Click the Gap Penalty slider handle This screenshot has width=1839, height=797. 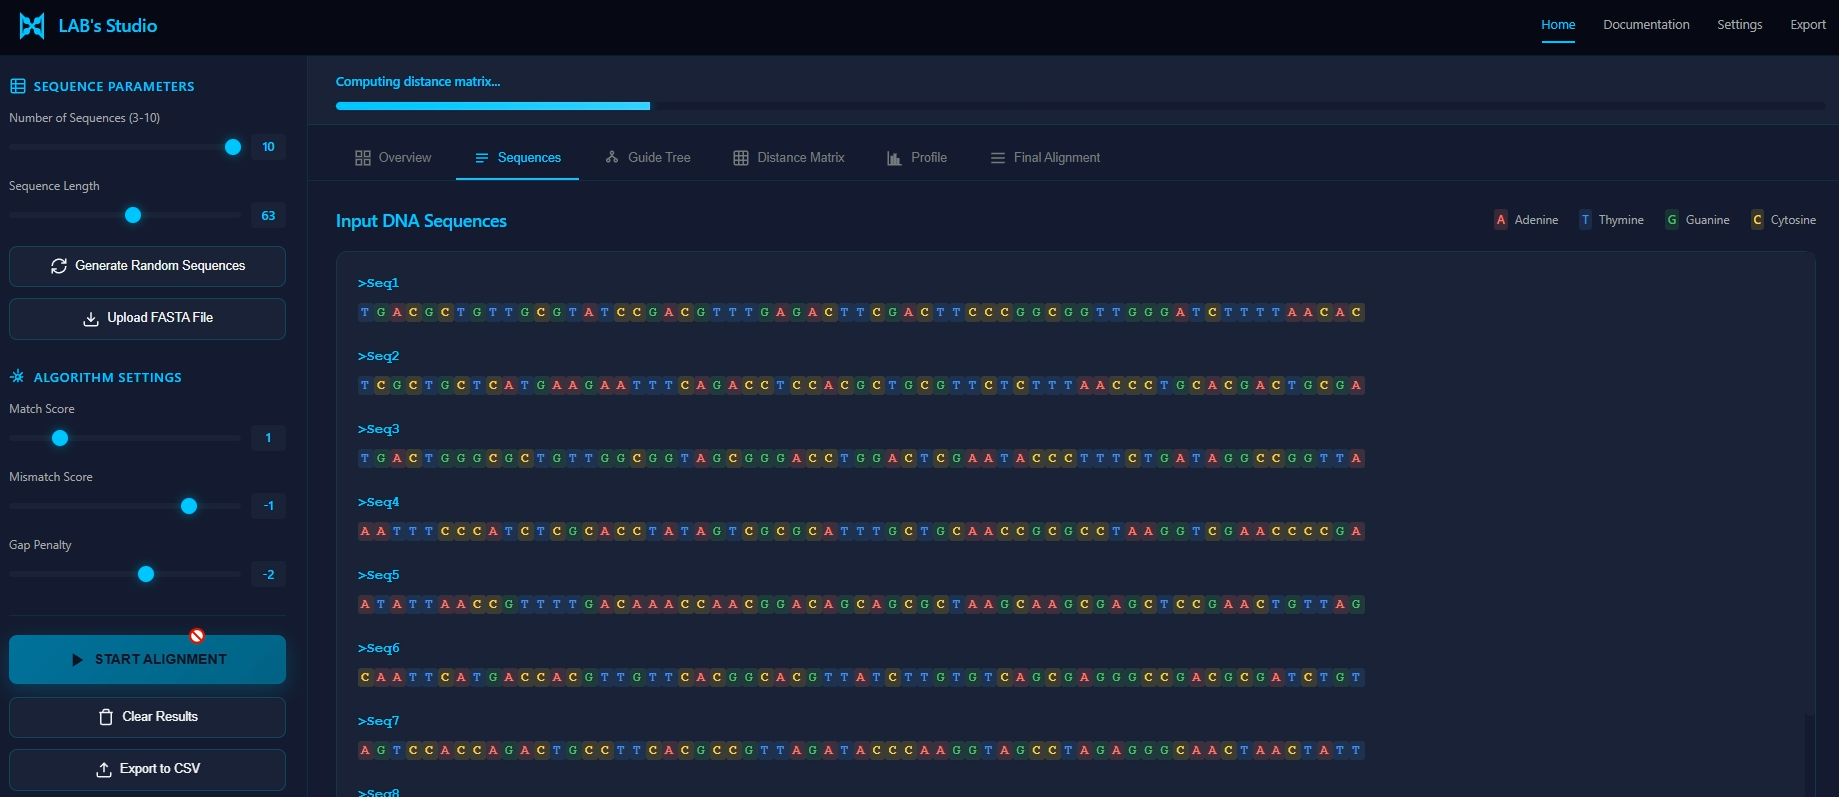pos(146,574)
